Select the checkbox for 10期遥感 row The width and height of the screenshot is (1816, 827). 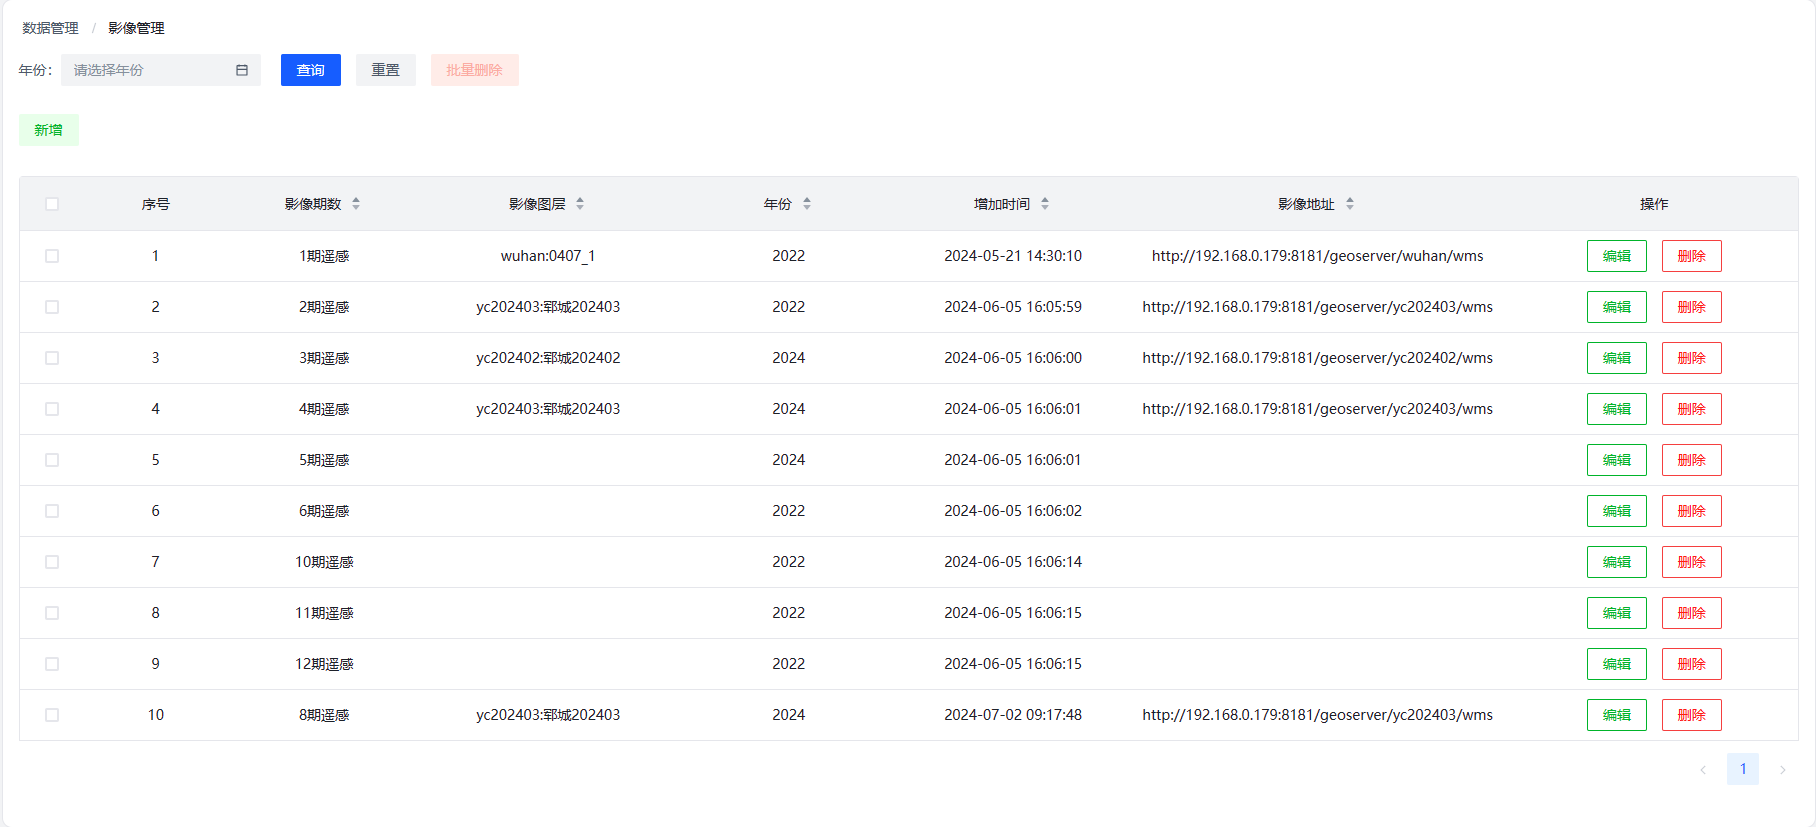click(x=52, y=562)
